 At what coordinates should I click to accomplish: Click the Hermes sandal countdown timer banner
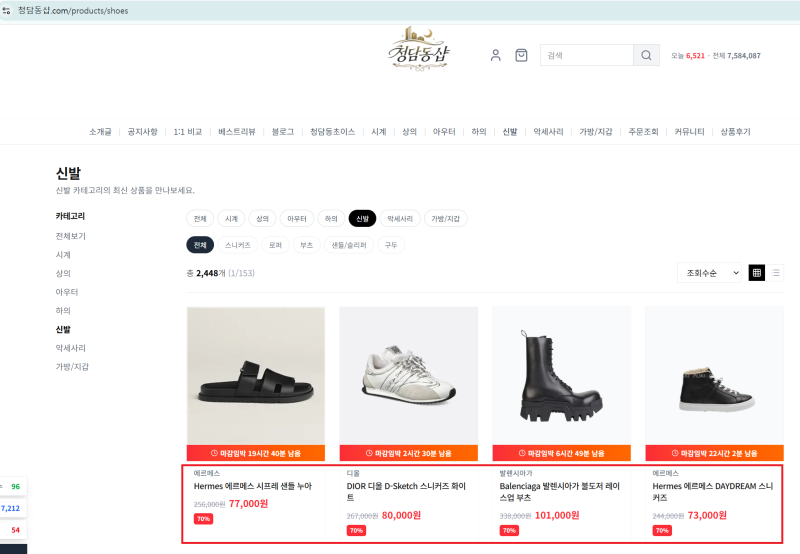[x=255, y=452]
